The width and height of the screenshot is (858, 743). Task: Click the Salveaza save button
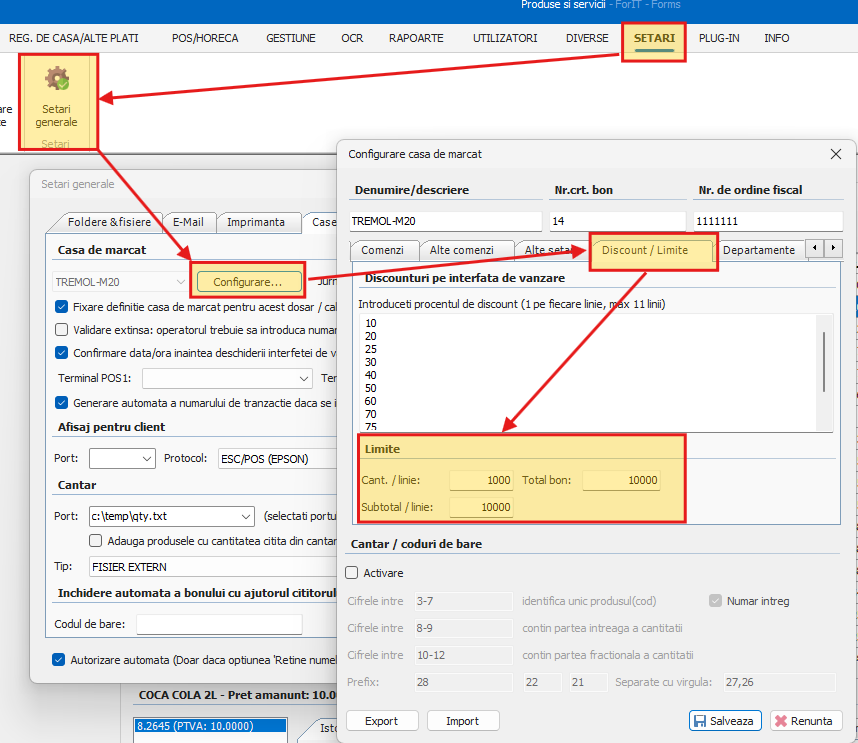click(x=725, y=720)
